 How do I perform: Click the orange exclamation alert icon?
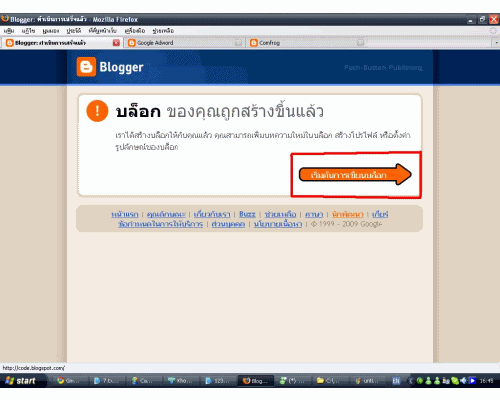pyautogui.click(x=97, y=111)
